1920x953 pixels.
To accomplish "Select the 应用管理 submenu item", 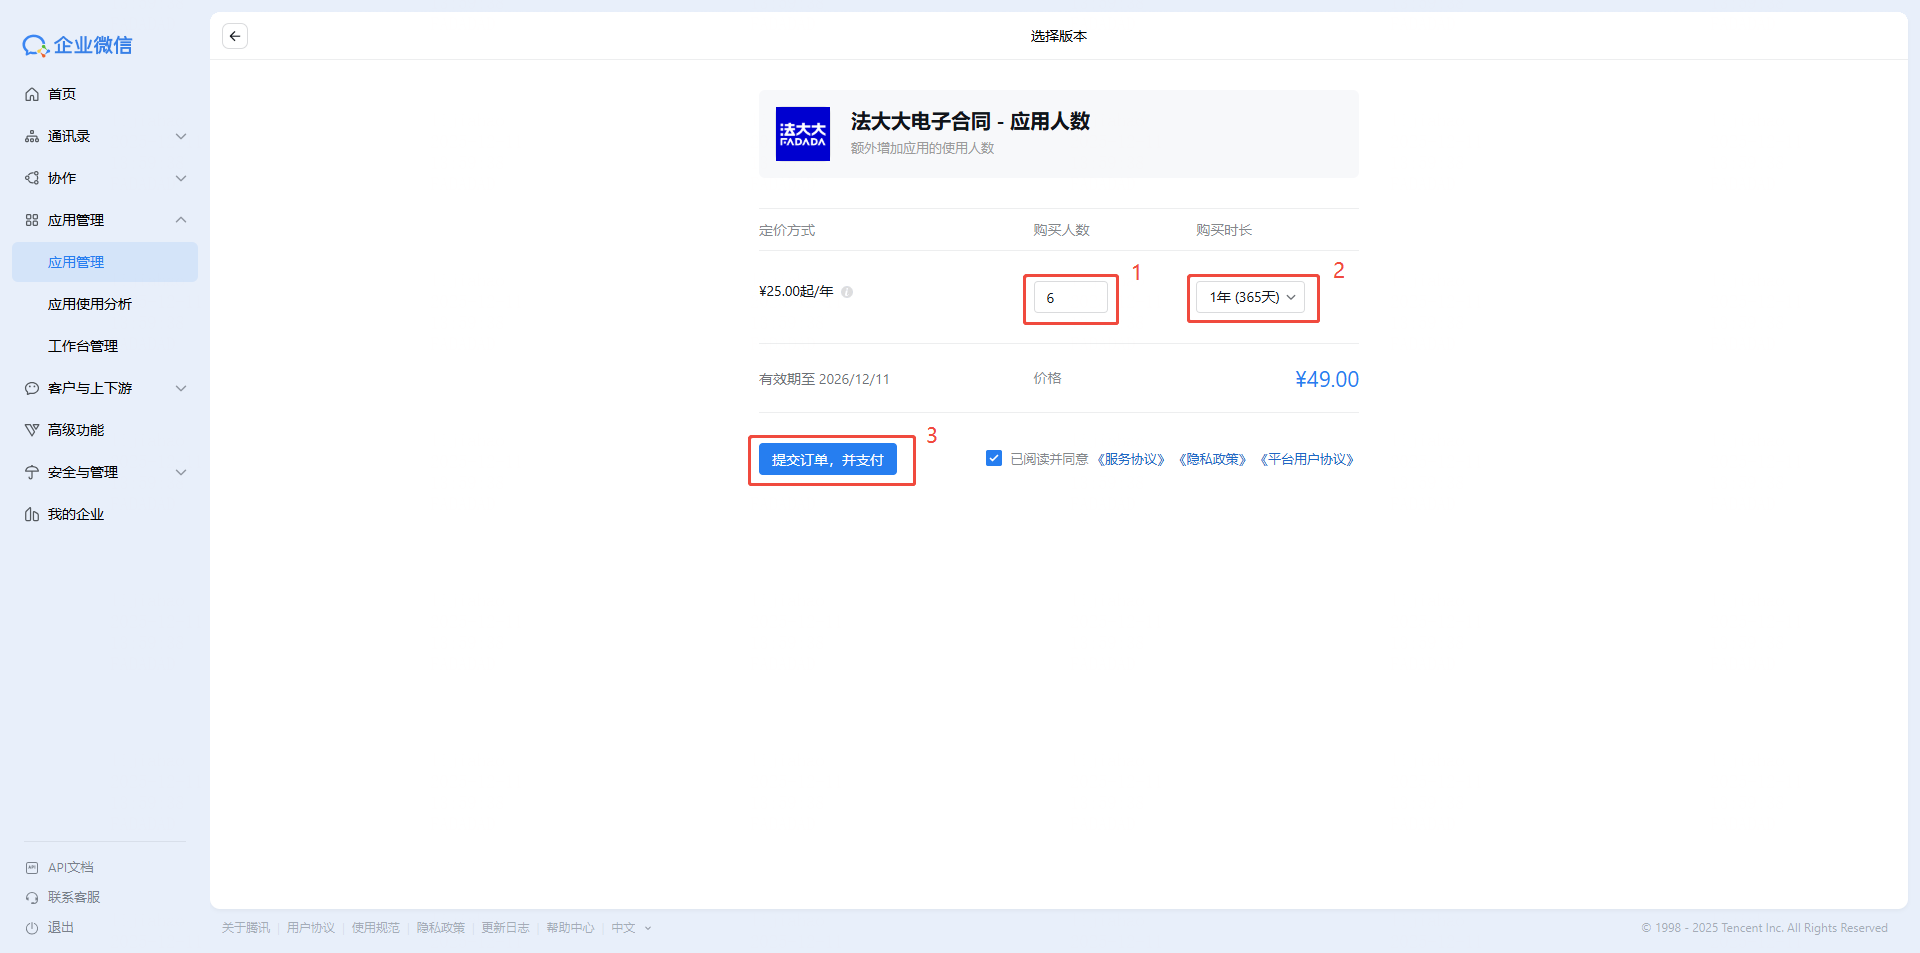I will pyautogui.click(x=105, y=262).
